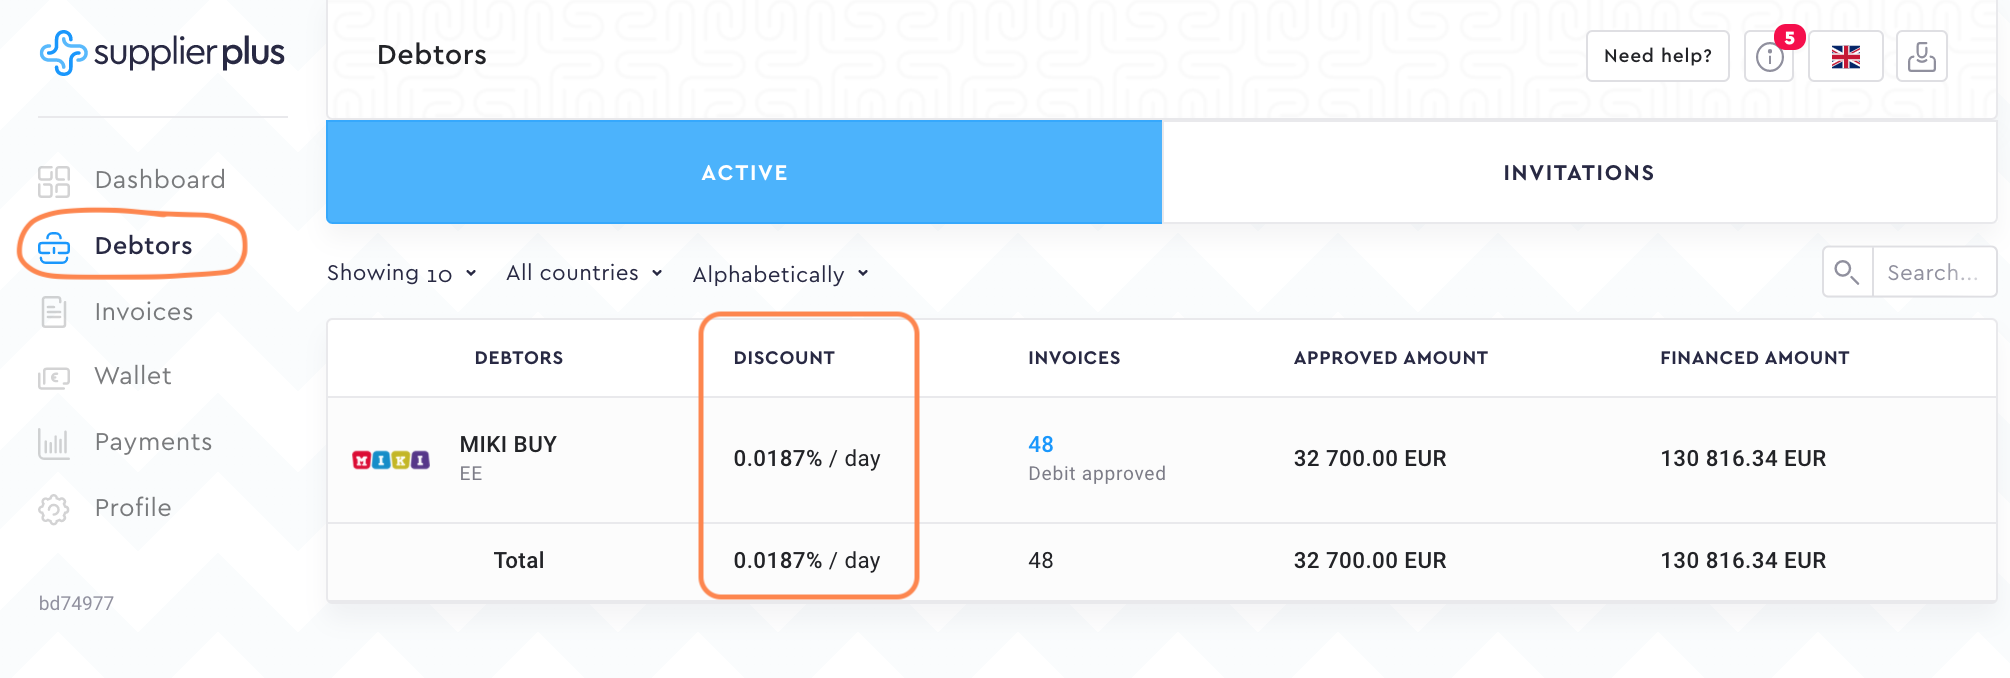This screenshot has width=2010, height=678.
Task: Click the Wallet icon in sidebar
Action: click(54, 377)
